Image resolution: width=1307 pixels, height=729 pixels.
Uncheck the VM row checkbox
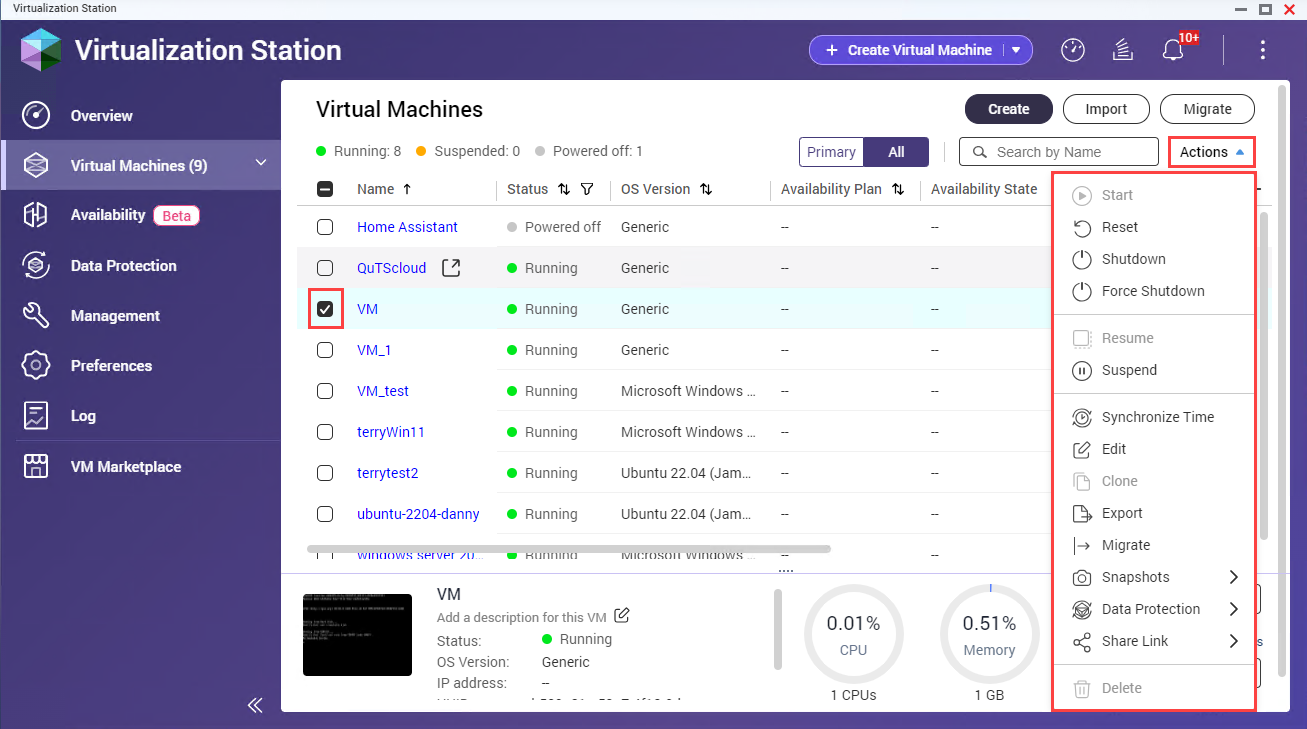325,309
